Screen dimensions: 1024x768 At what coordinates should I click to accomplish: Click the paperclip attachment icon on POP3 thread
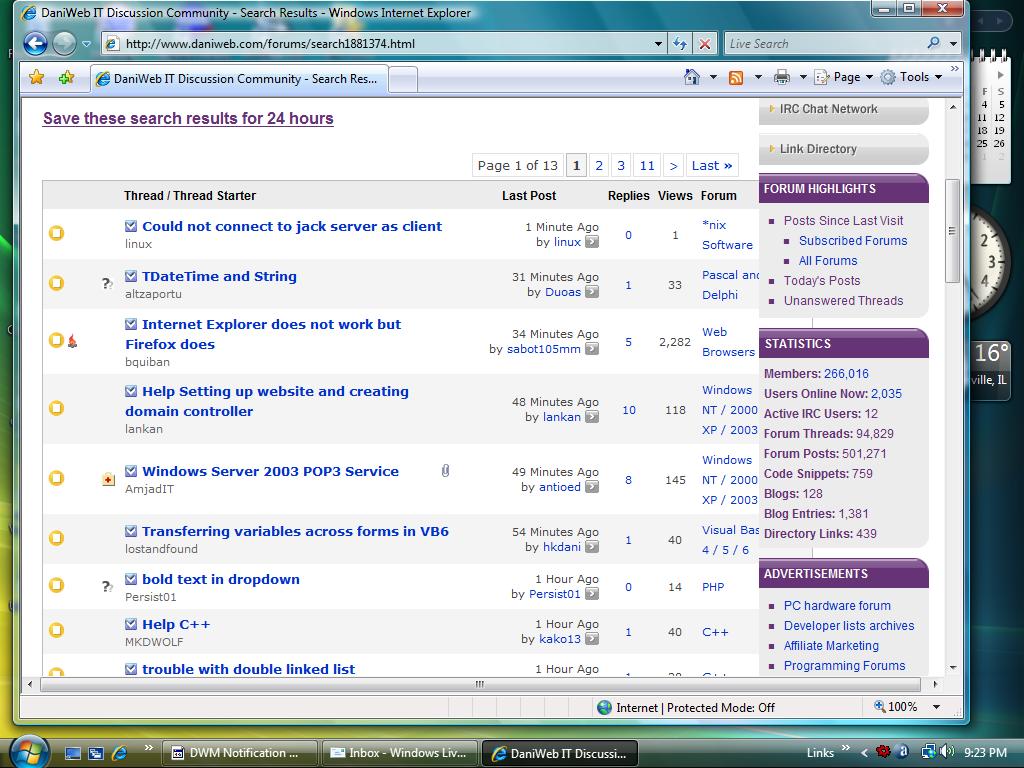pos(445,470)
